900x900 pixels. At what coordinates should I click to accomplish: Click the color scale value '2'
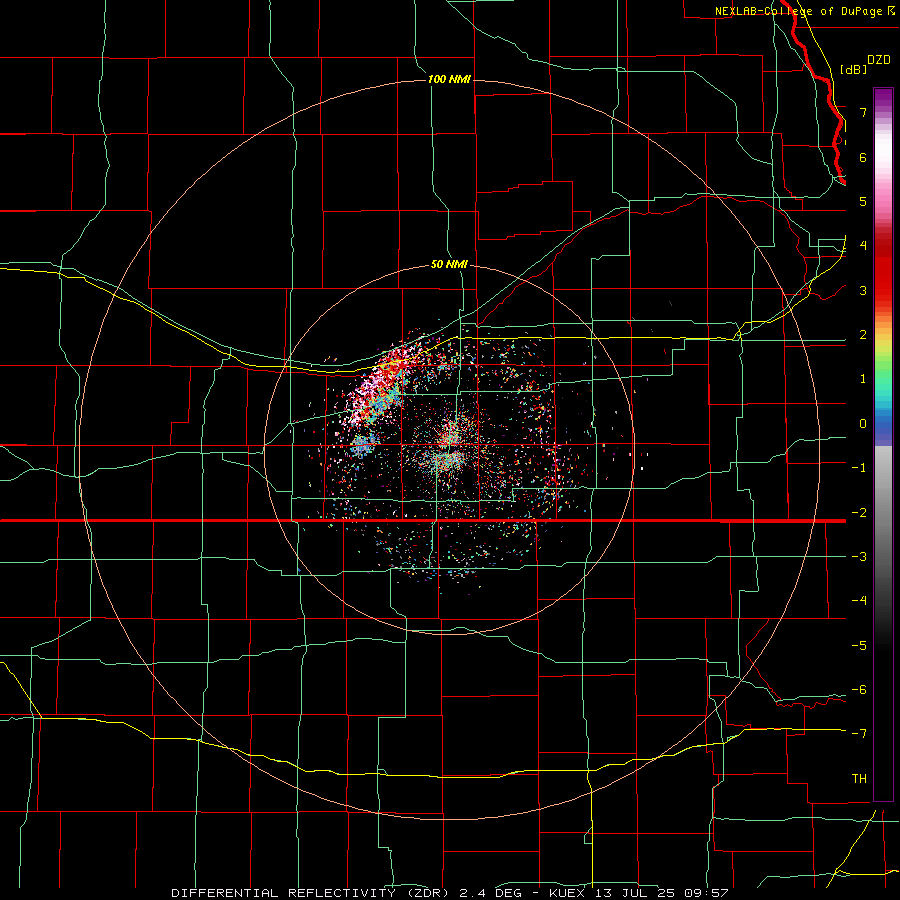pyautogui.click(x=863, y=335)
